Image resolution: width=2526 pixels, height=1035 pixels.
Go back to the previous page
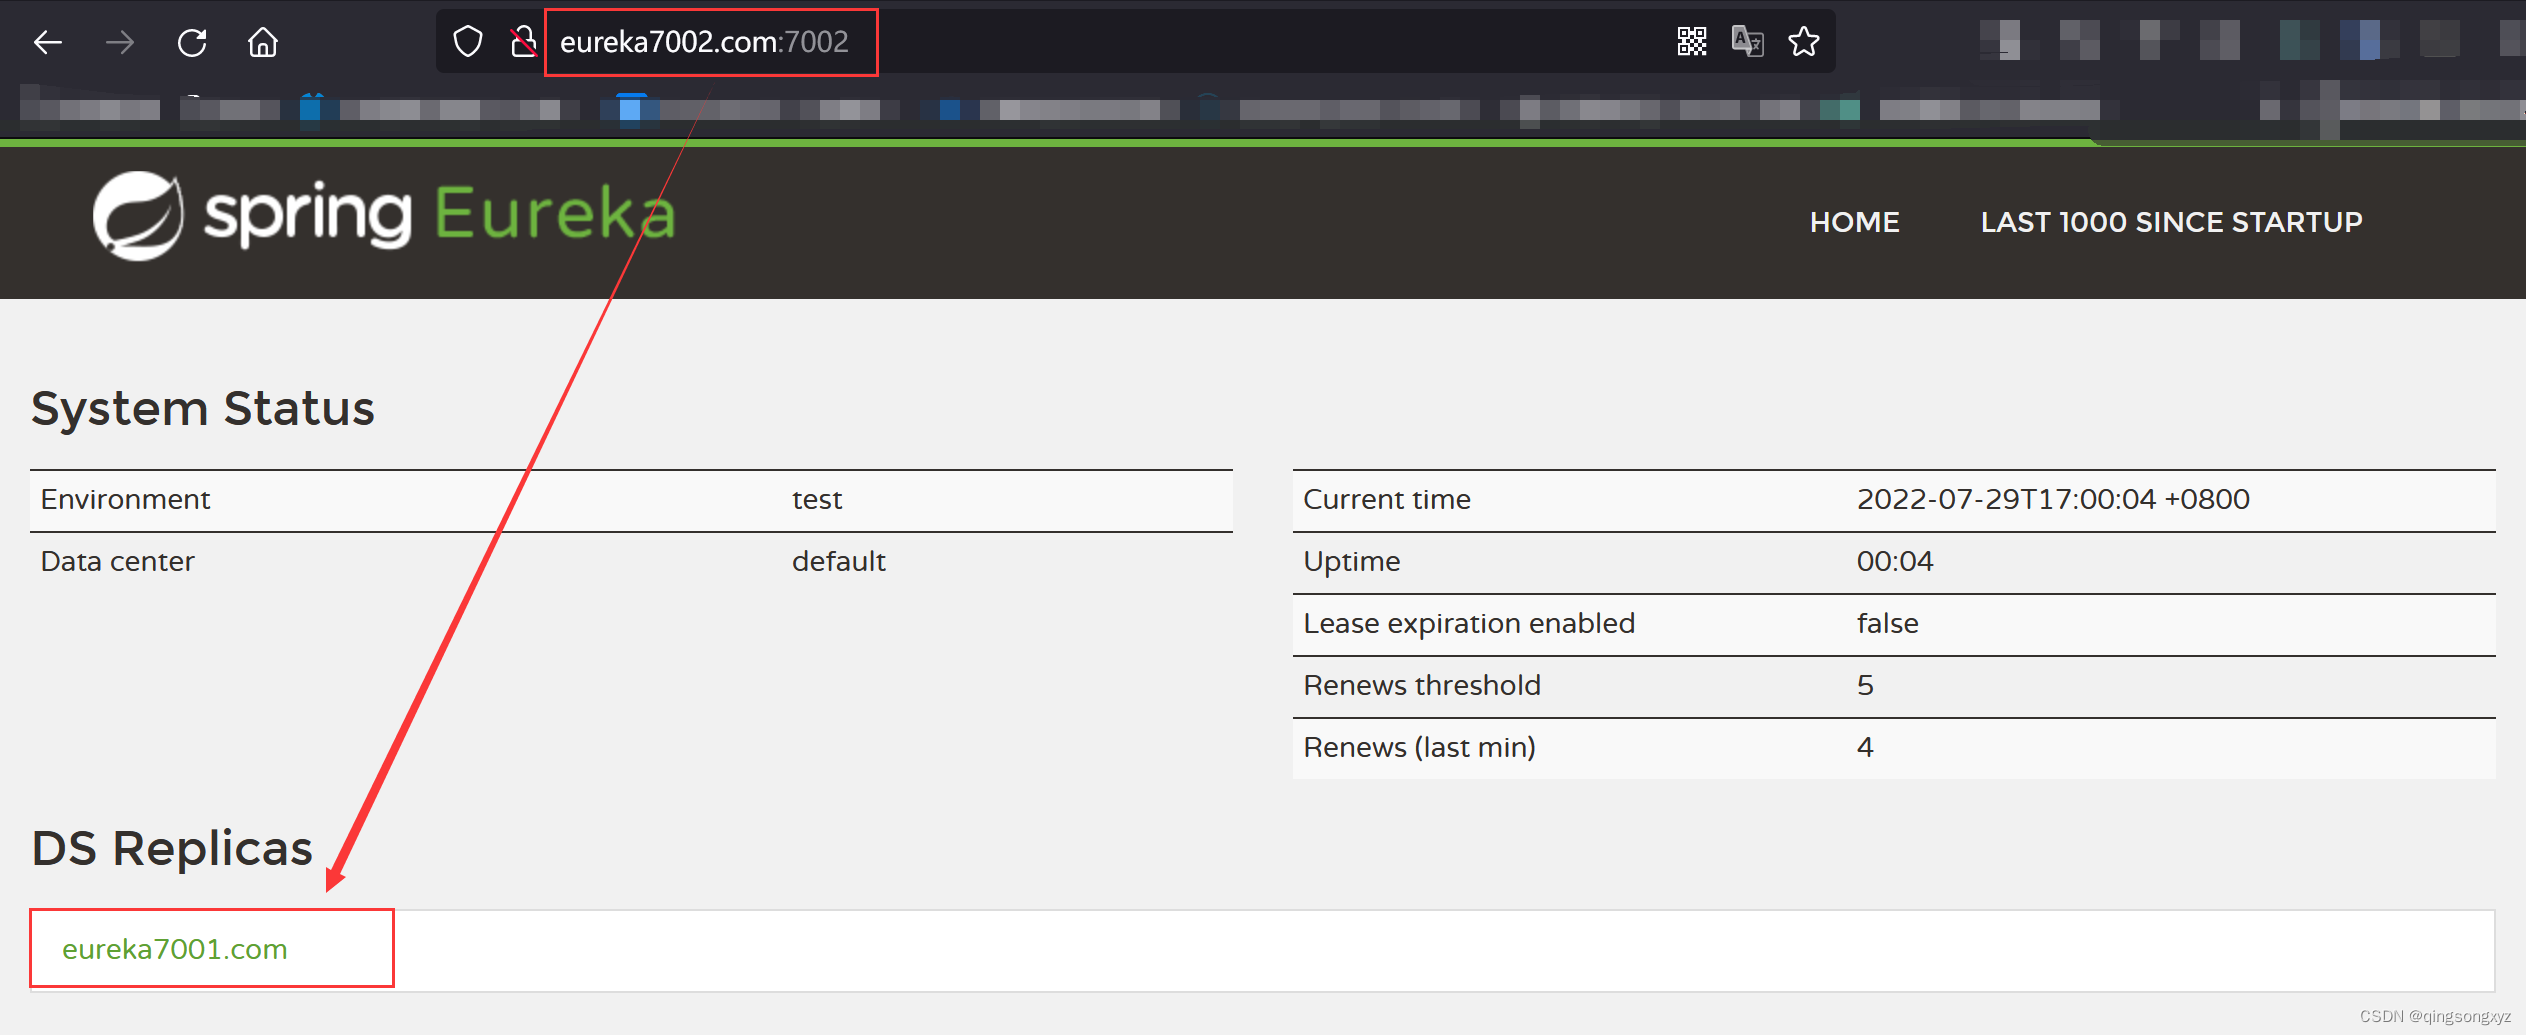point(48,42)
